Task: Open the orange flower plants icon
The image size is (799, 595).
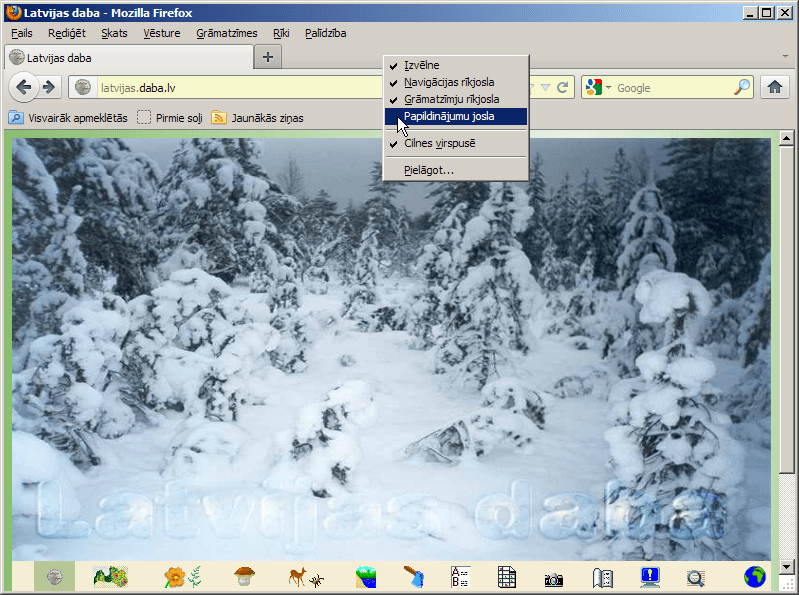Action: 182,577
